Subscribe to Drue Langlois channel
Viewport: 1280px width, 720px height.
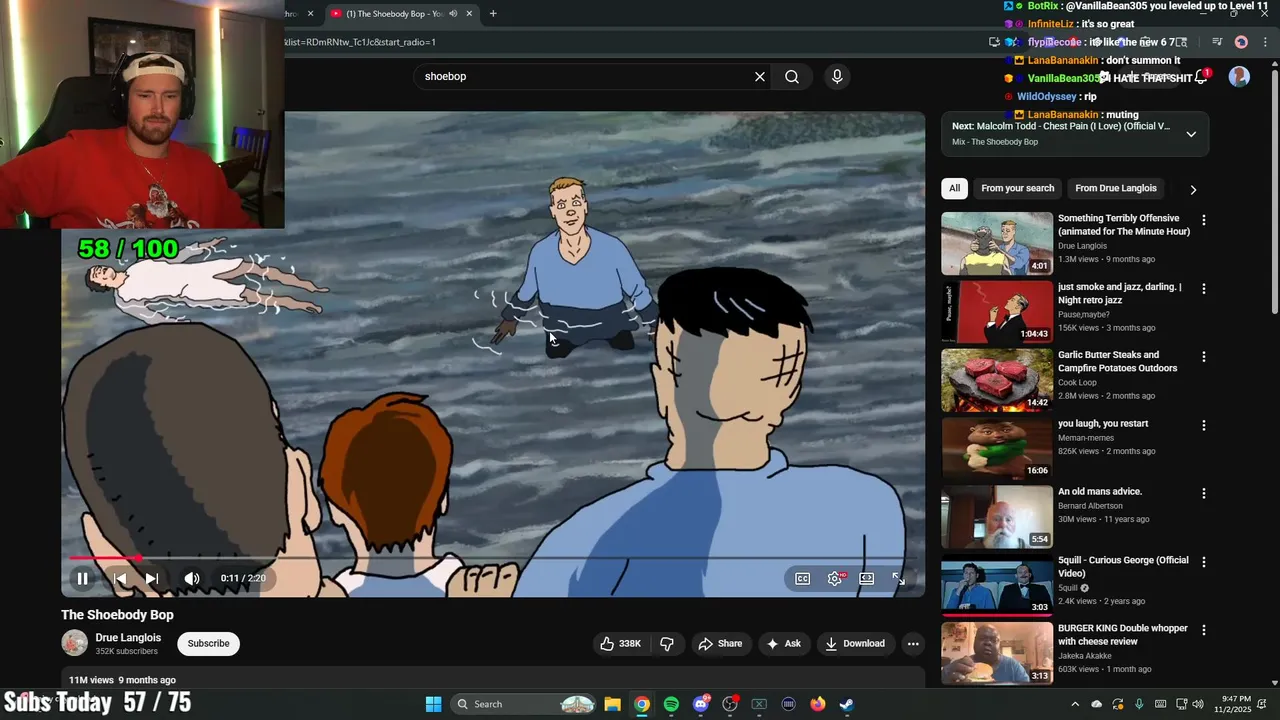(209, 643)
